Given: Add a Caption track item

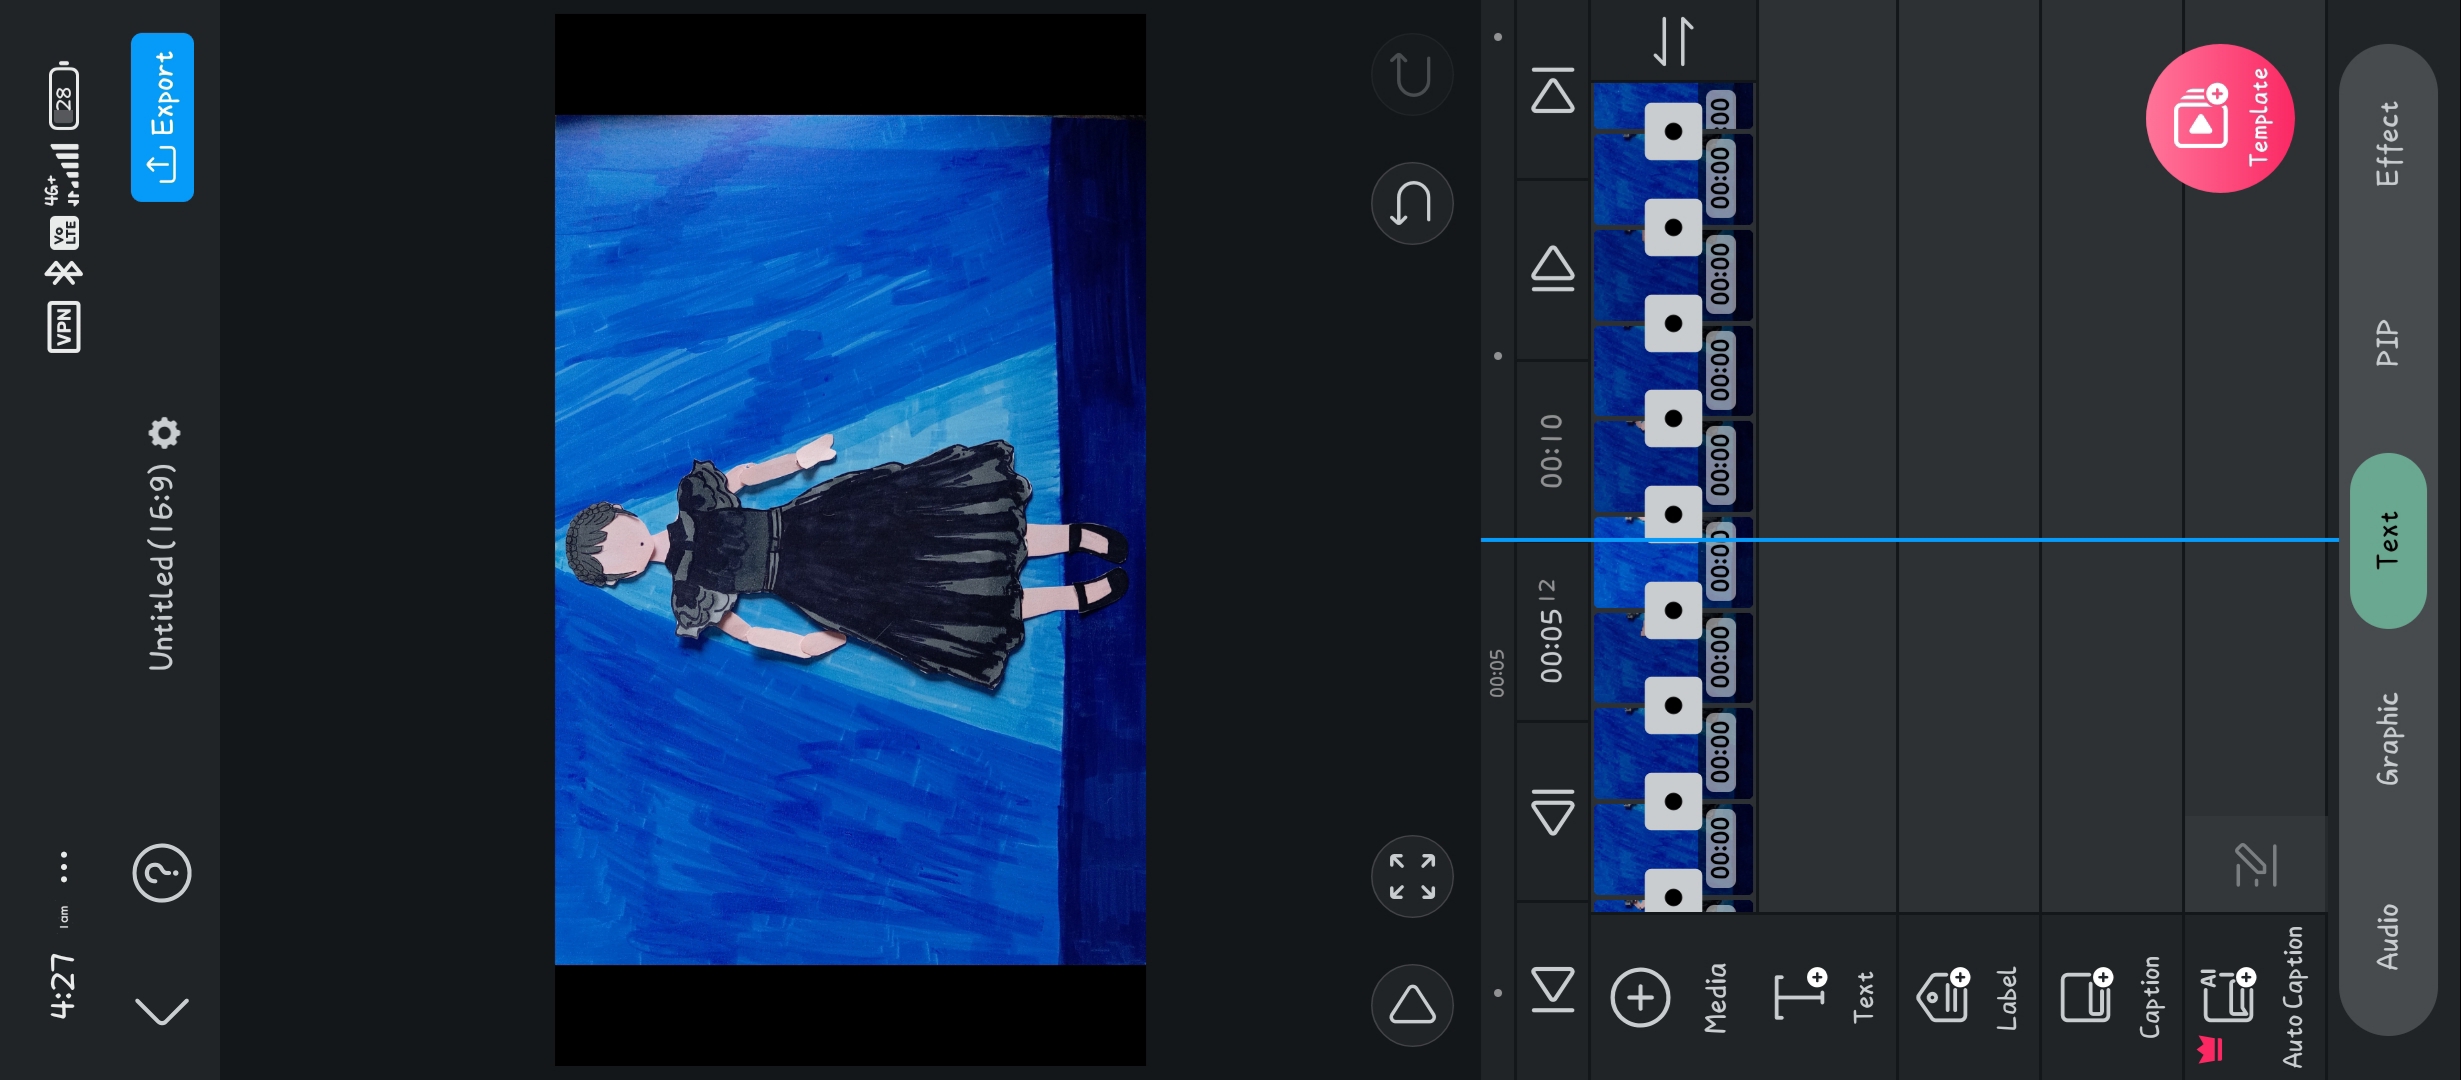Looking at the screenshot, I should coord(2087,995).
